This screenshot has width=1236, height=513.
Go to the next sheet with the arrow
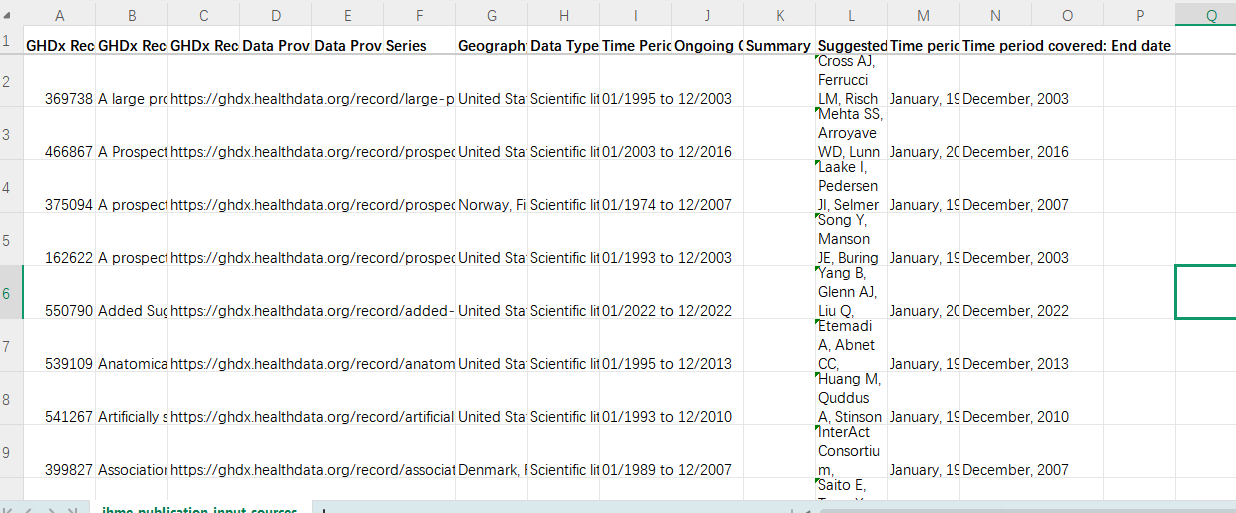coord(51,510)
